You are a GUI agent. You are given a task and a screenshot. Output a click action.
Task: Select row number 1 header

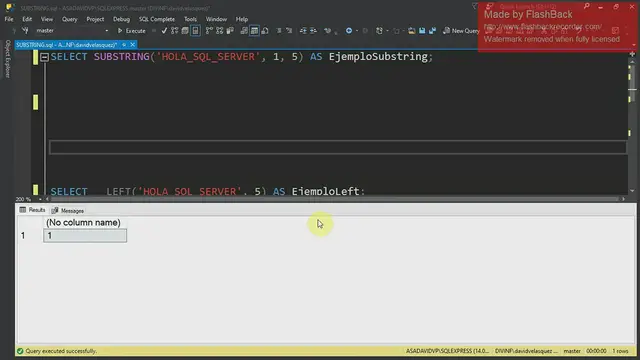tap(23, 236)
